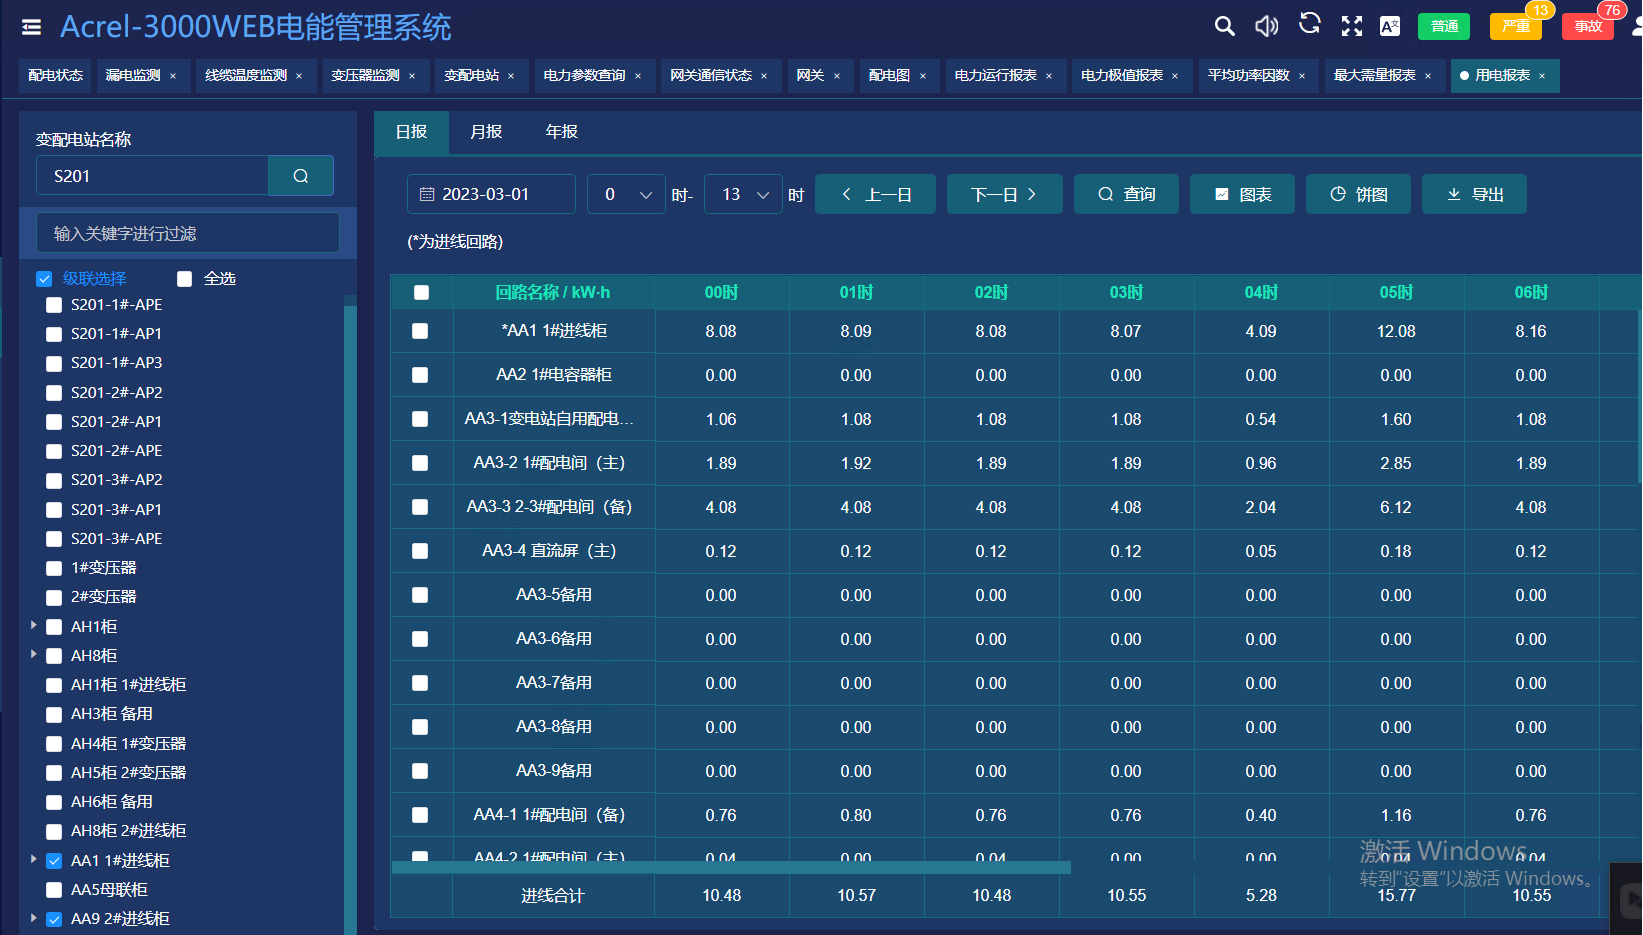Open the search icon in header
The image size is (1643, 935).
(x=1224, y=26)
